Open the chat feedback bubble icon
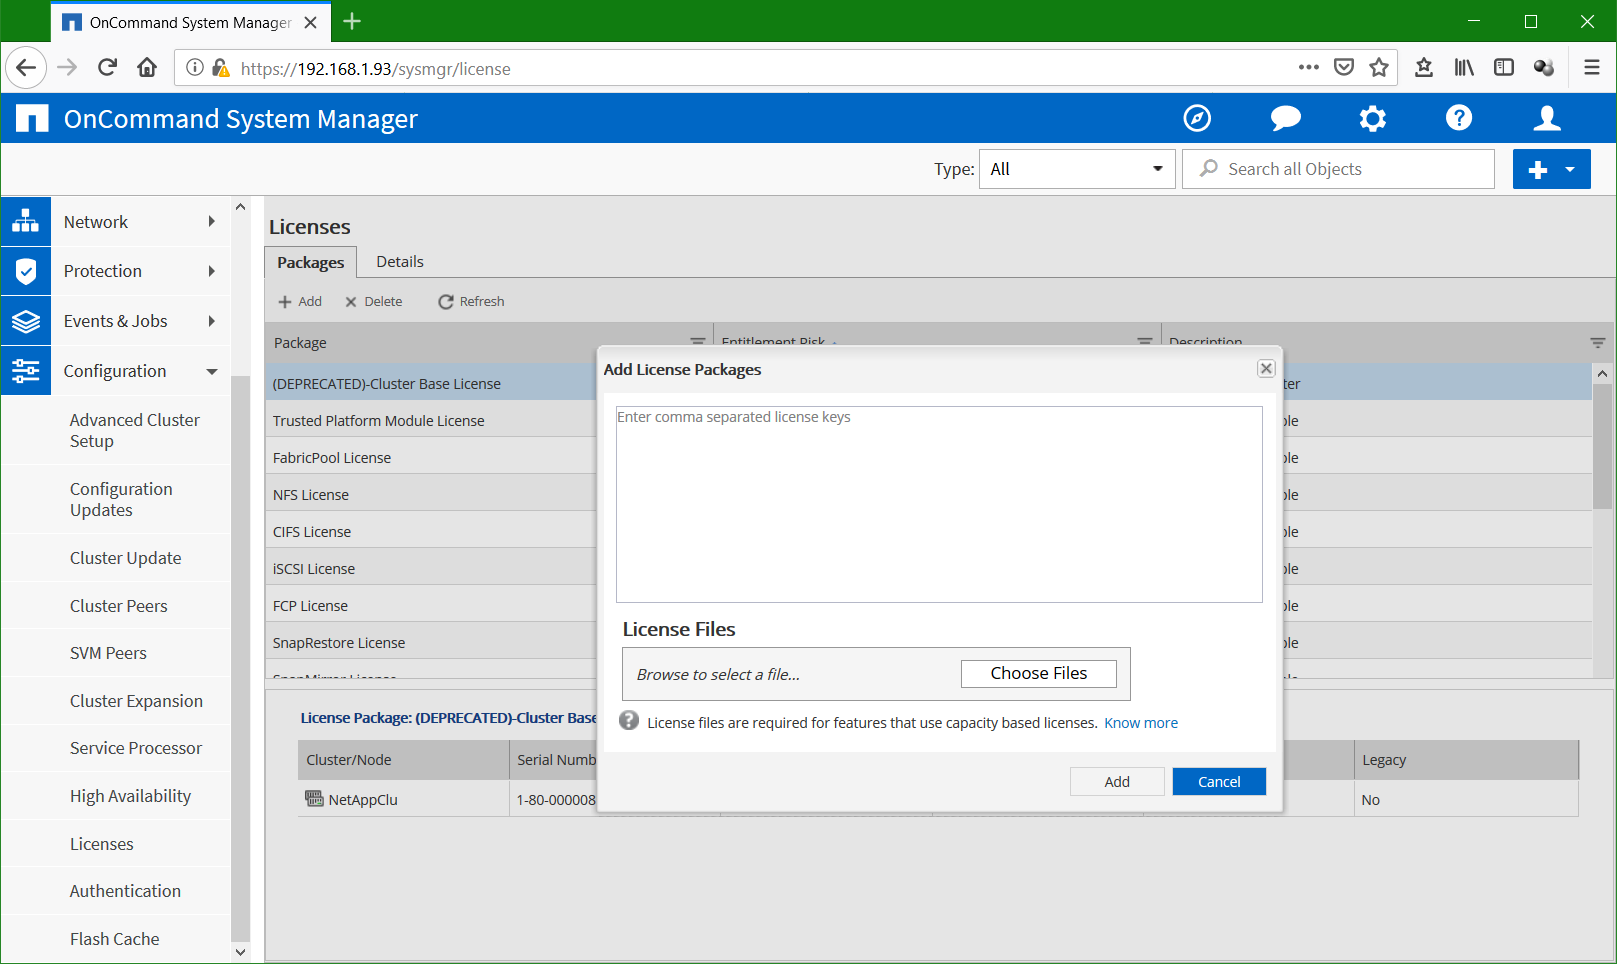The height and width of the screenshot is (964, 1617). (1285, 118)
